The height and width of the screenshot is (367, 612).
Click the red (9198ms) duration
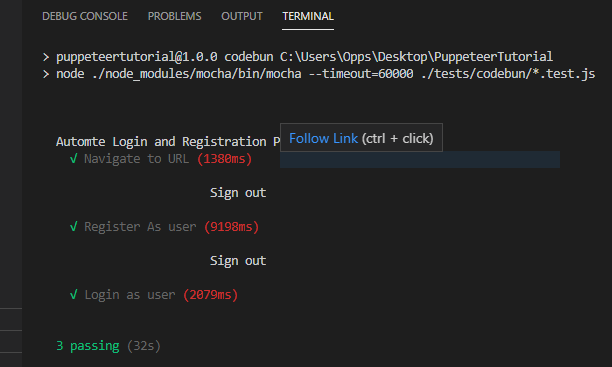(231, 227)
